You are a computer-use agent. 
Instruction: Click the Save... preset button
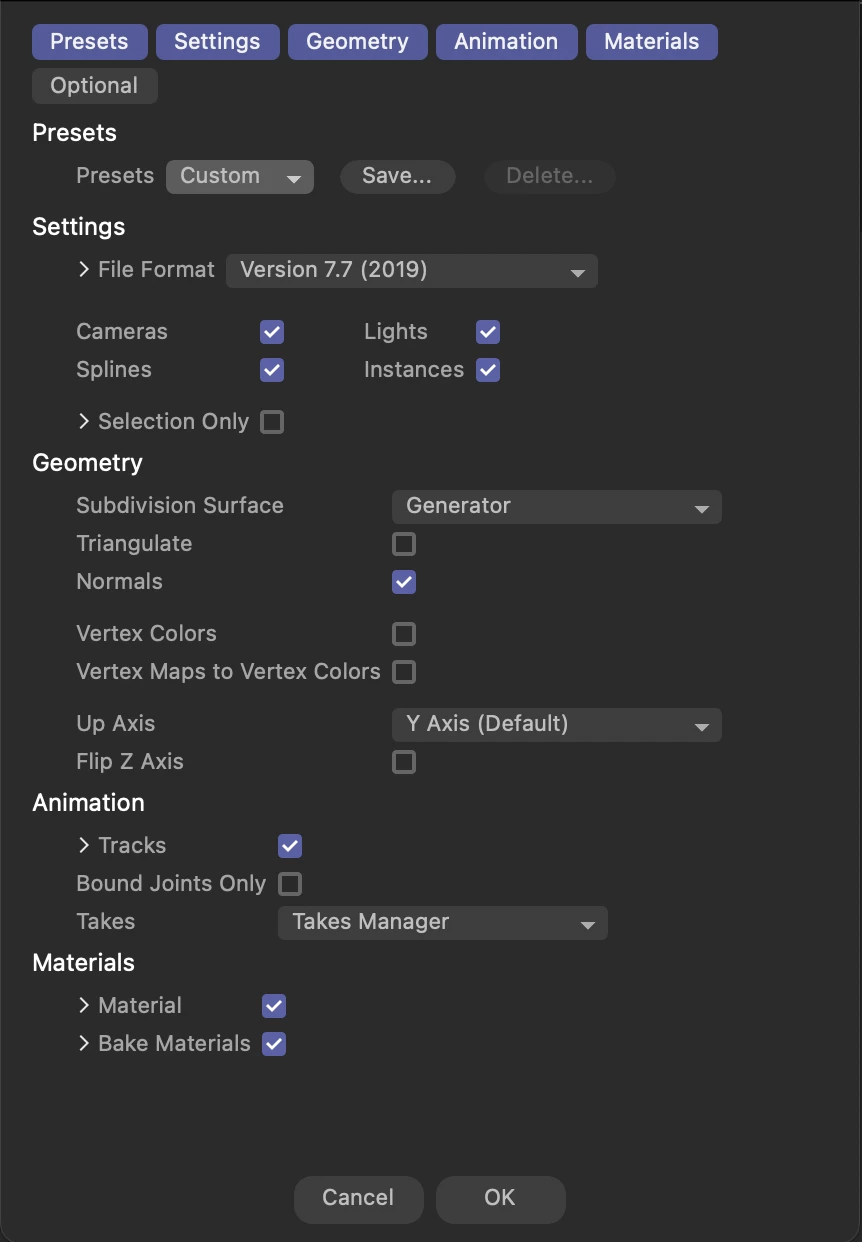397,177
